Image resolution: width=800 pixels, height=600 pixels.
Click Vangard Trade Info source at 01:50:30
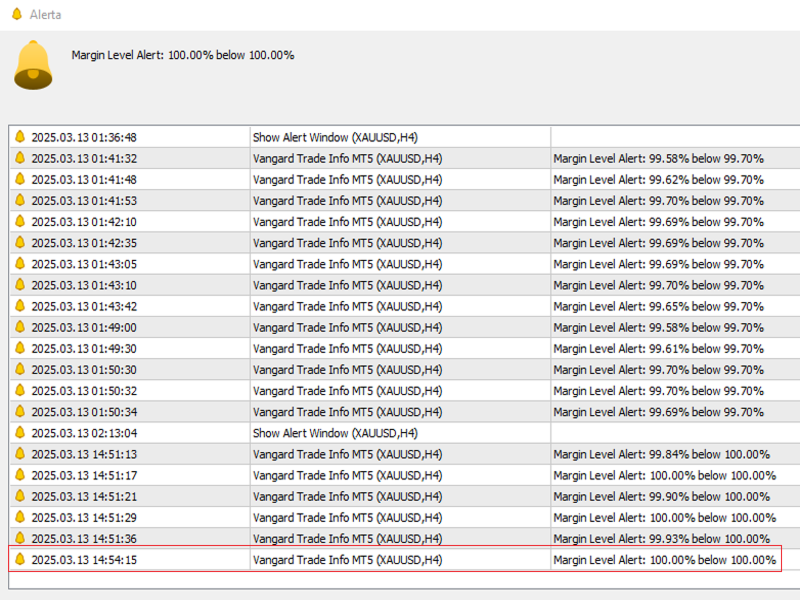click(347, 369)
